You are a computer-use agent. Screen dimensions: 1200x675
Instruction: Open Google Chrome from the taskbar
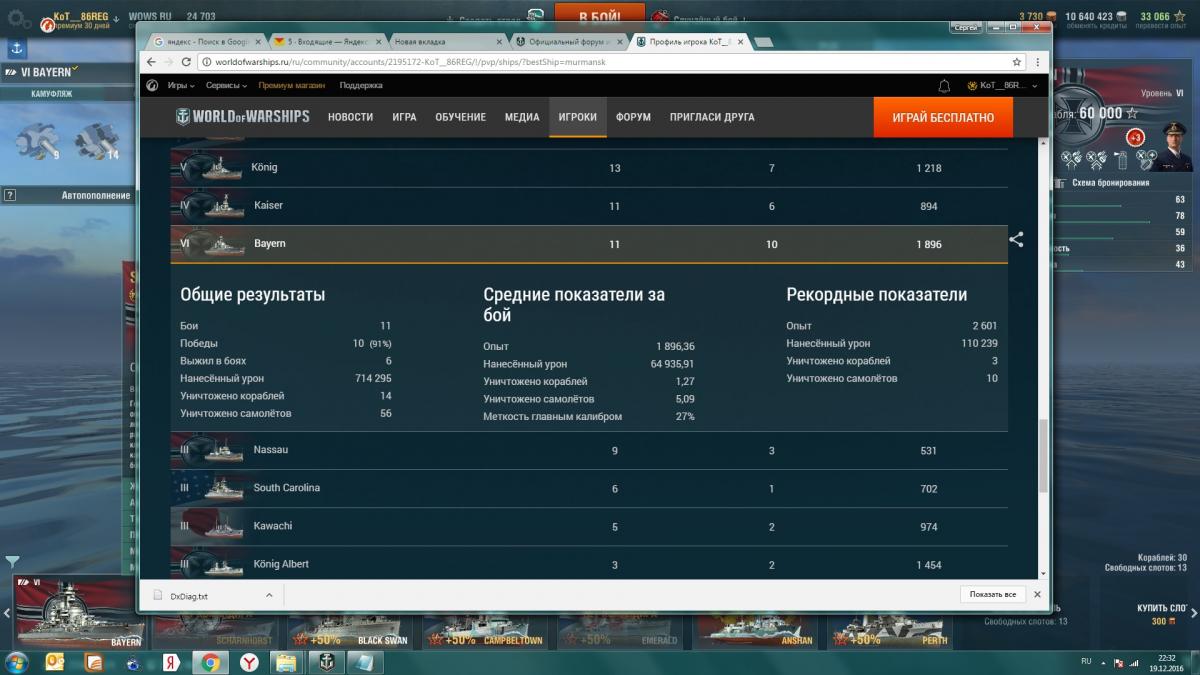(x=210, y=662)
